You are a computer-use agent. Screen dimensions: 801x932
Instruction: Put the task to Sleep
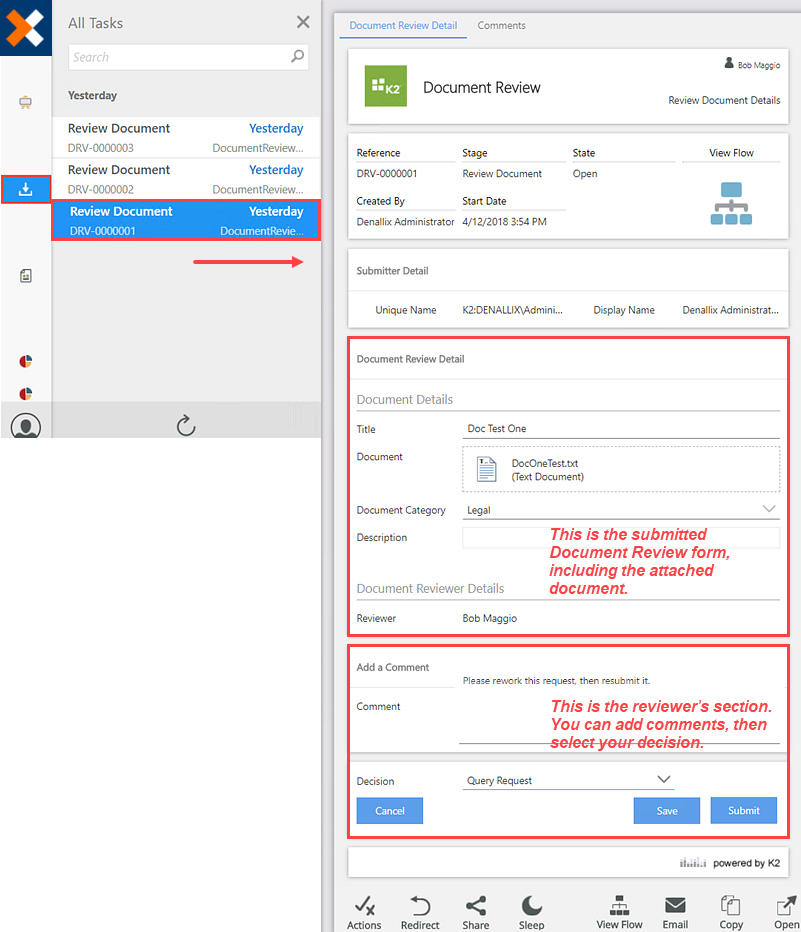click(x=531, y=912)
